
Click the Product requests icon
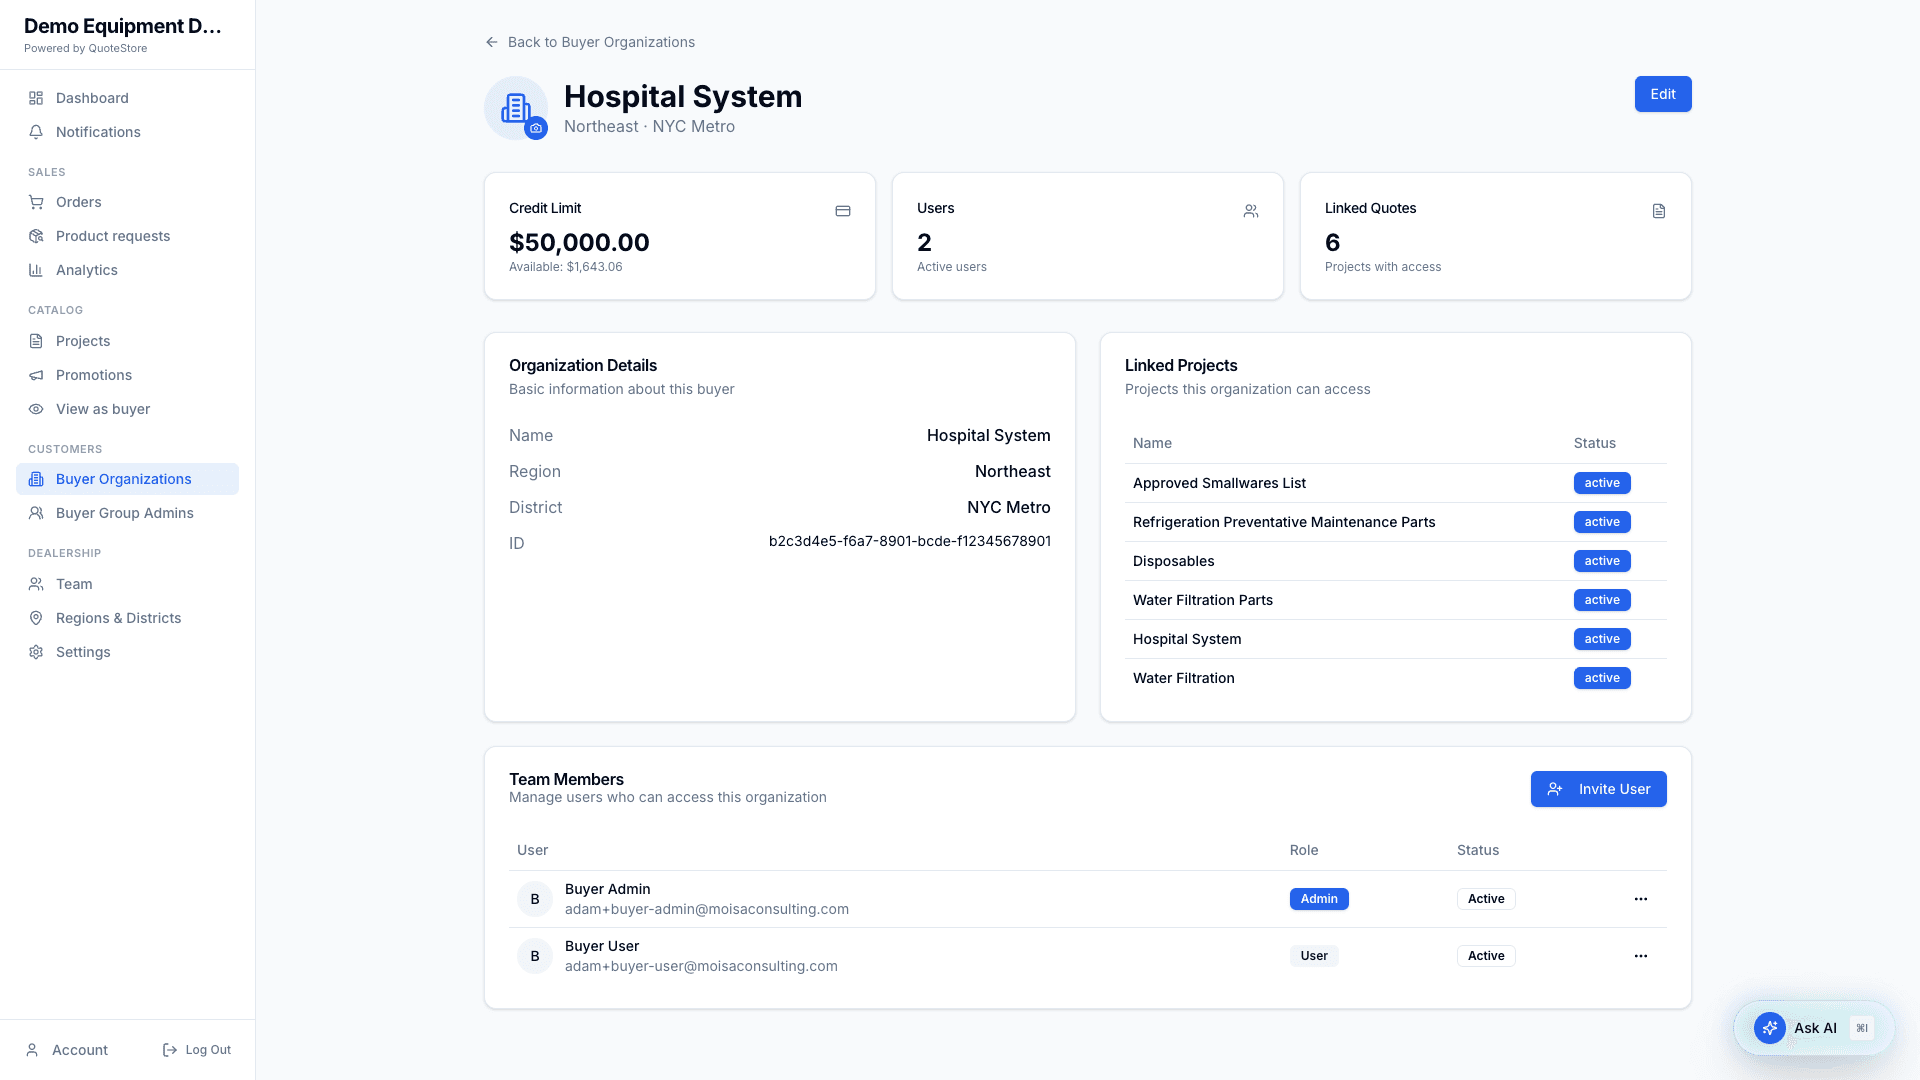coord(36,236)
